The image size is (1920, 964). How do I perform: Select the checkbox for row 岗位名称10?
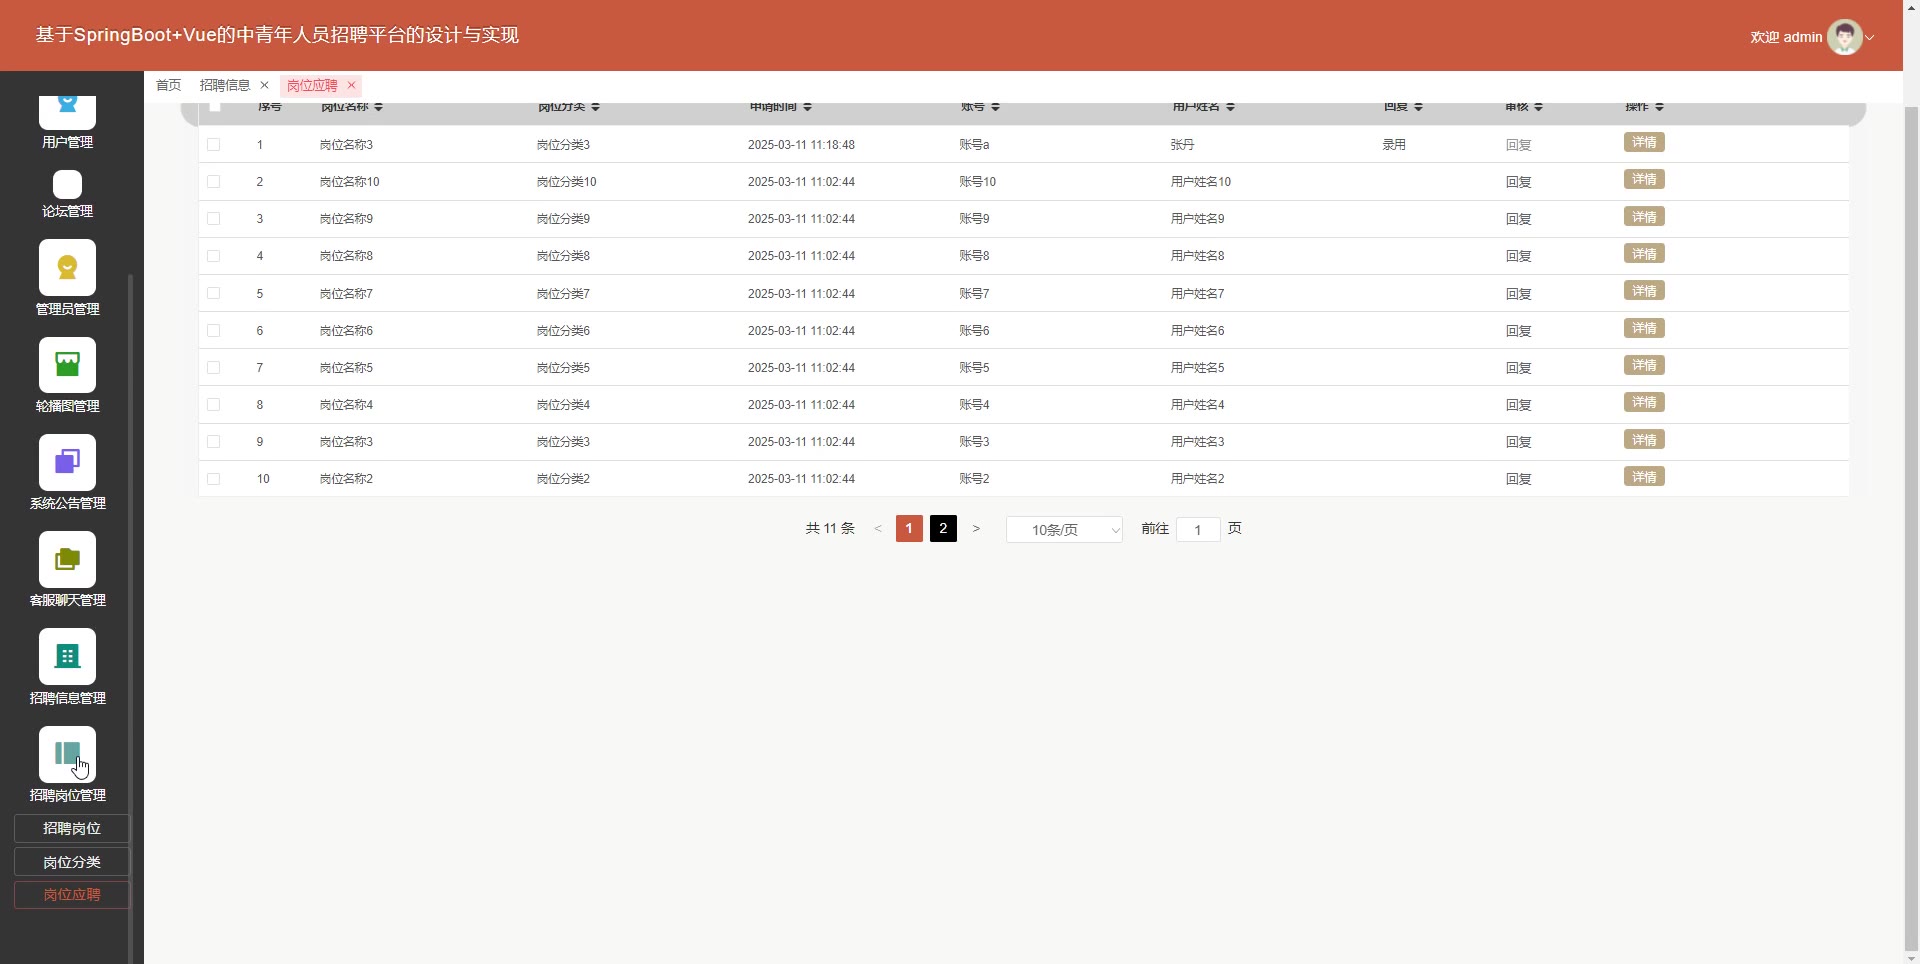click(x=213, y=182)
